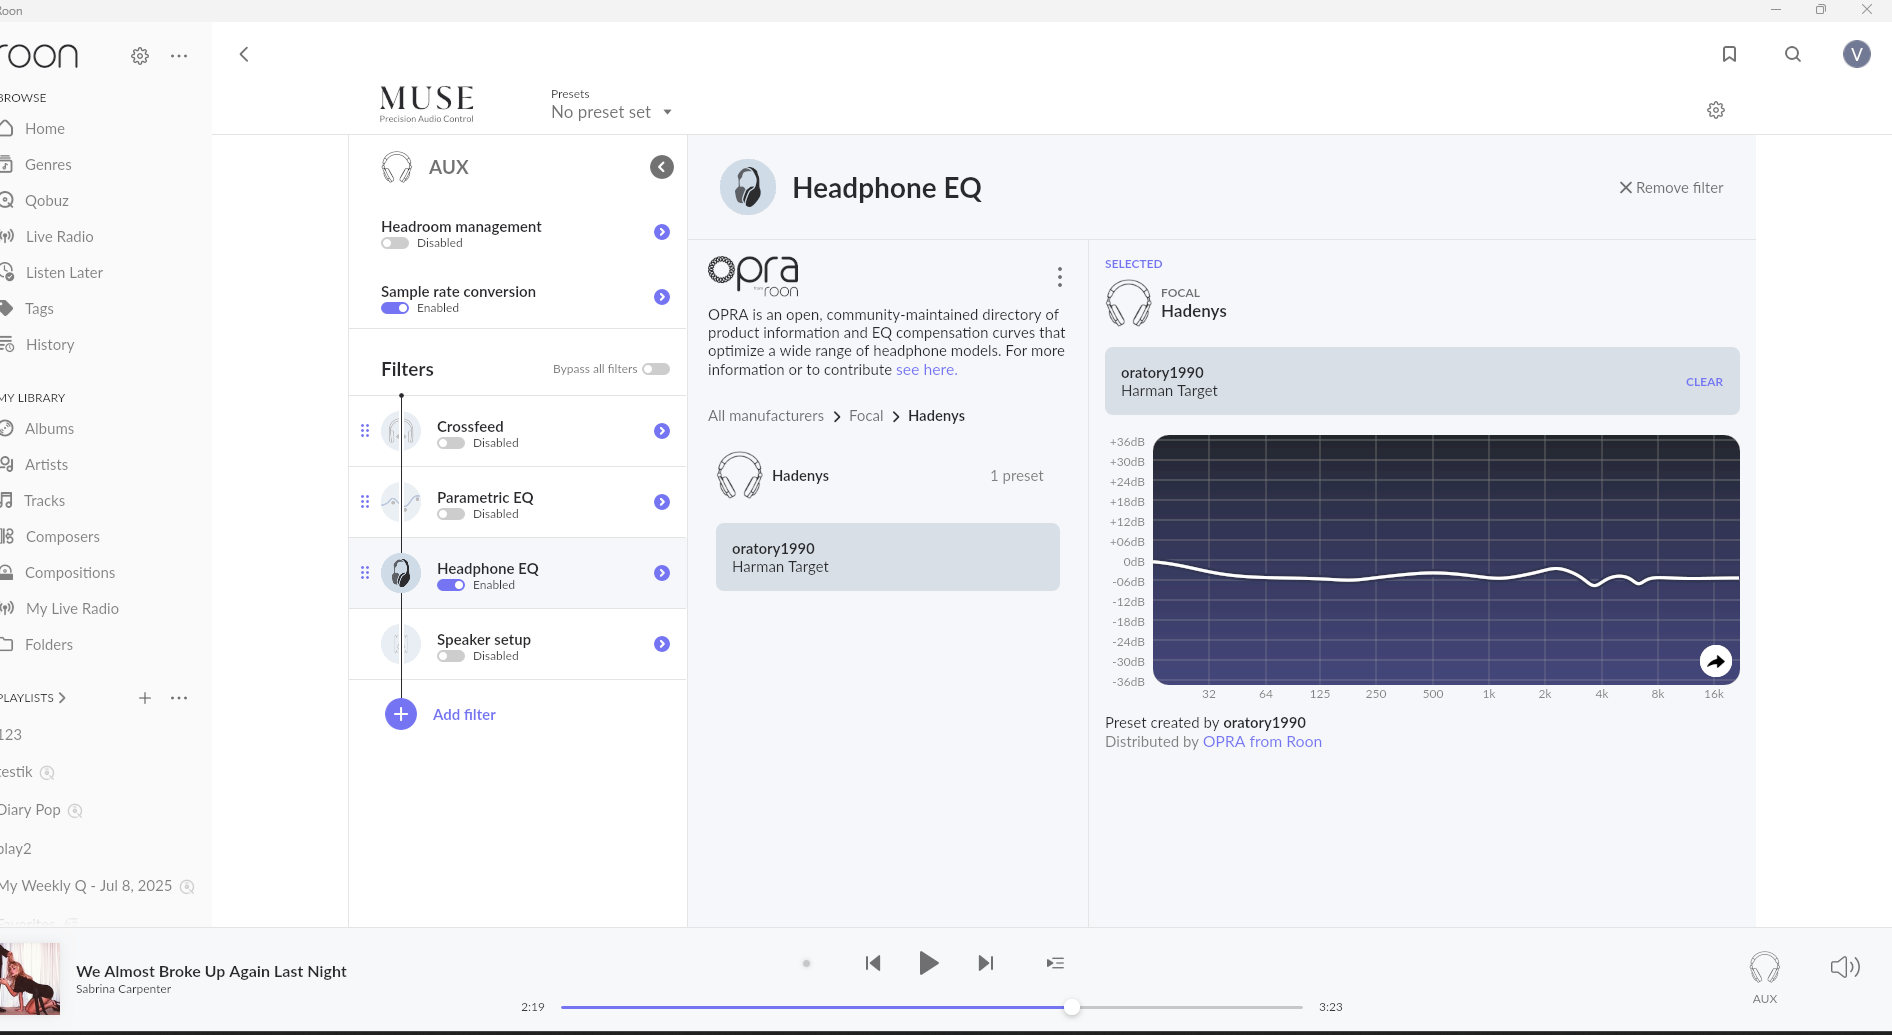
Task: Enable the Crossfeed filter toggle
Action: pos(451,443)
